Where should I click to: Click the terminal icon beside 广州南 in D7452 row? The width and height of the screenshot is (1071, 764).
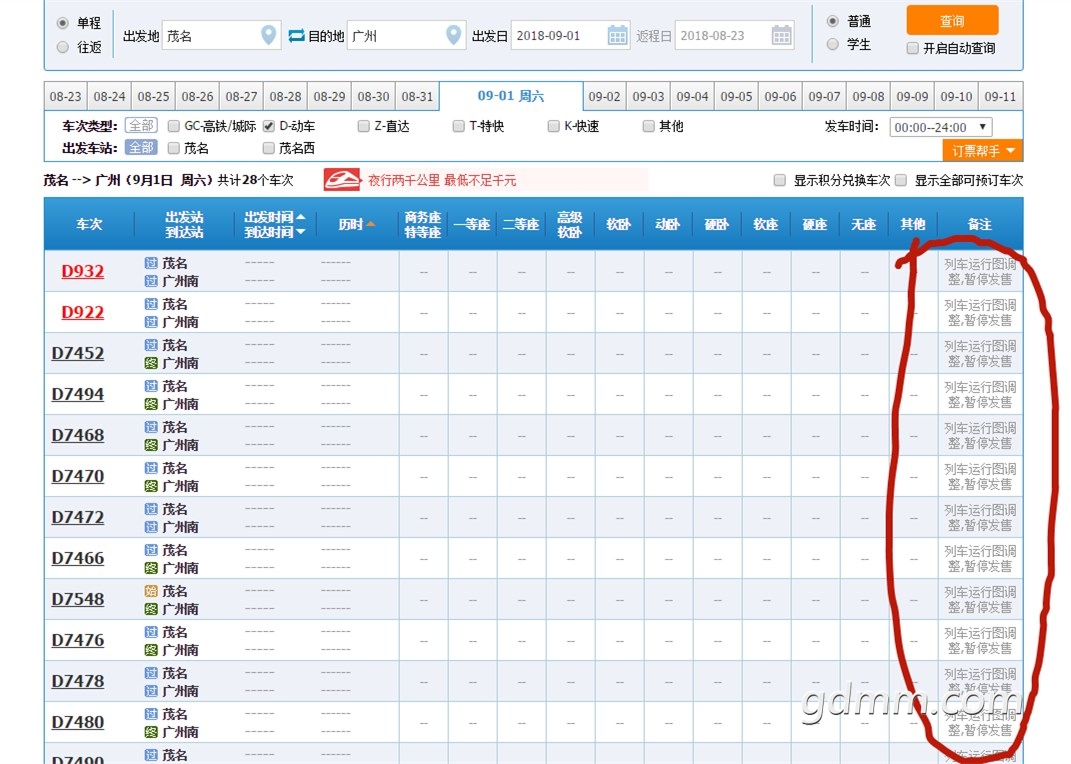(151, 363)
